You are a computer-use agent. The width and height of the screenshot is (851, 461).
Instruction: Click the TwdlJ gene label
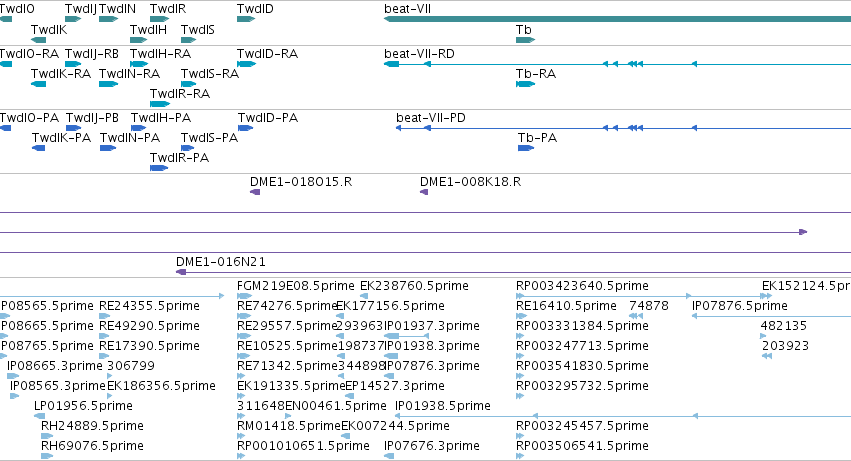point(81,9)
